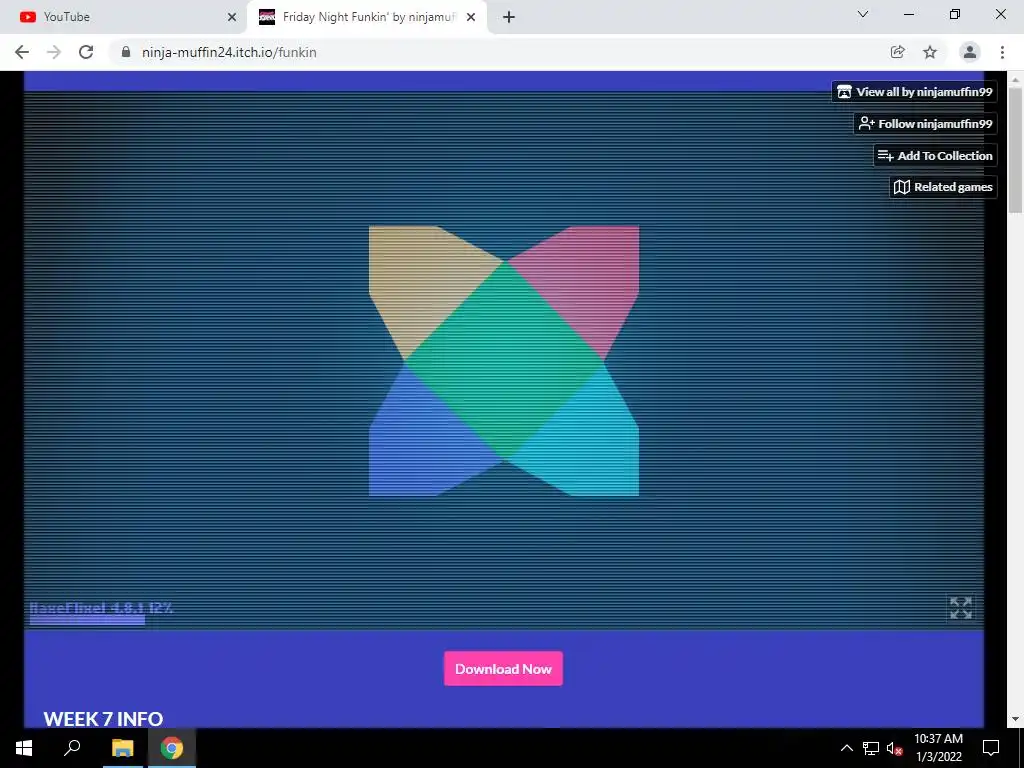Close the YouTube tab
This screenshot has width=1024, height=768.
coord(232,18)
